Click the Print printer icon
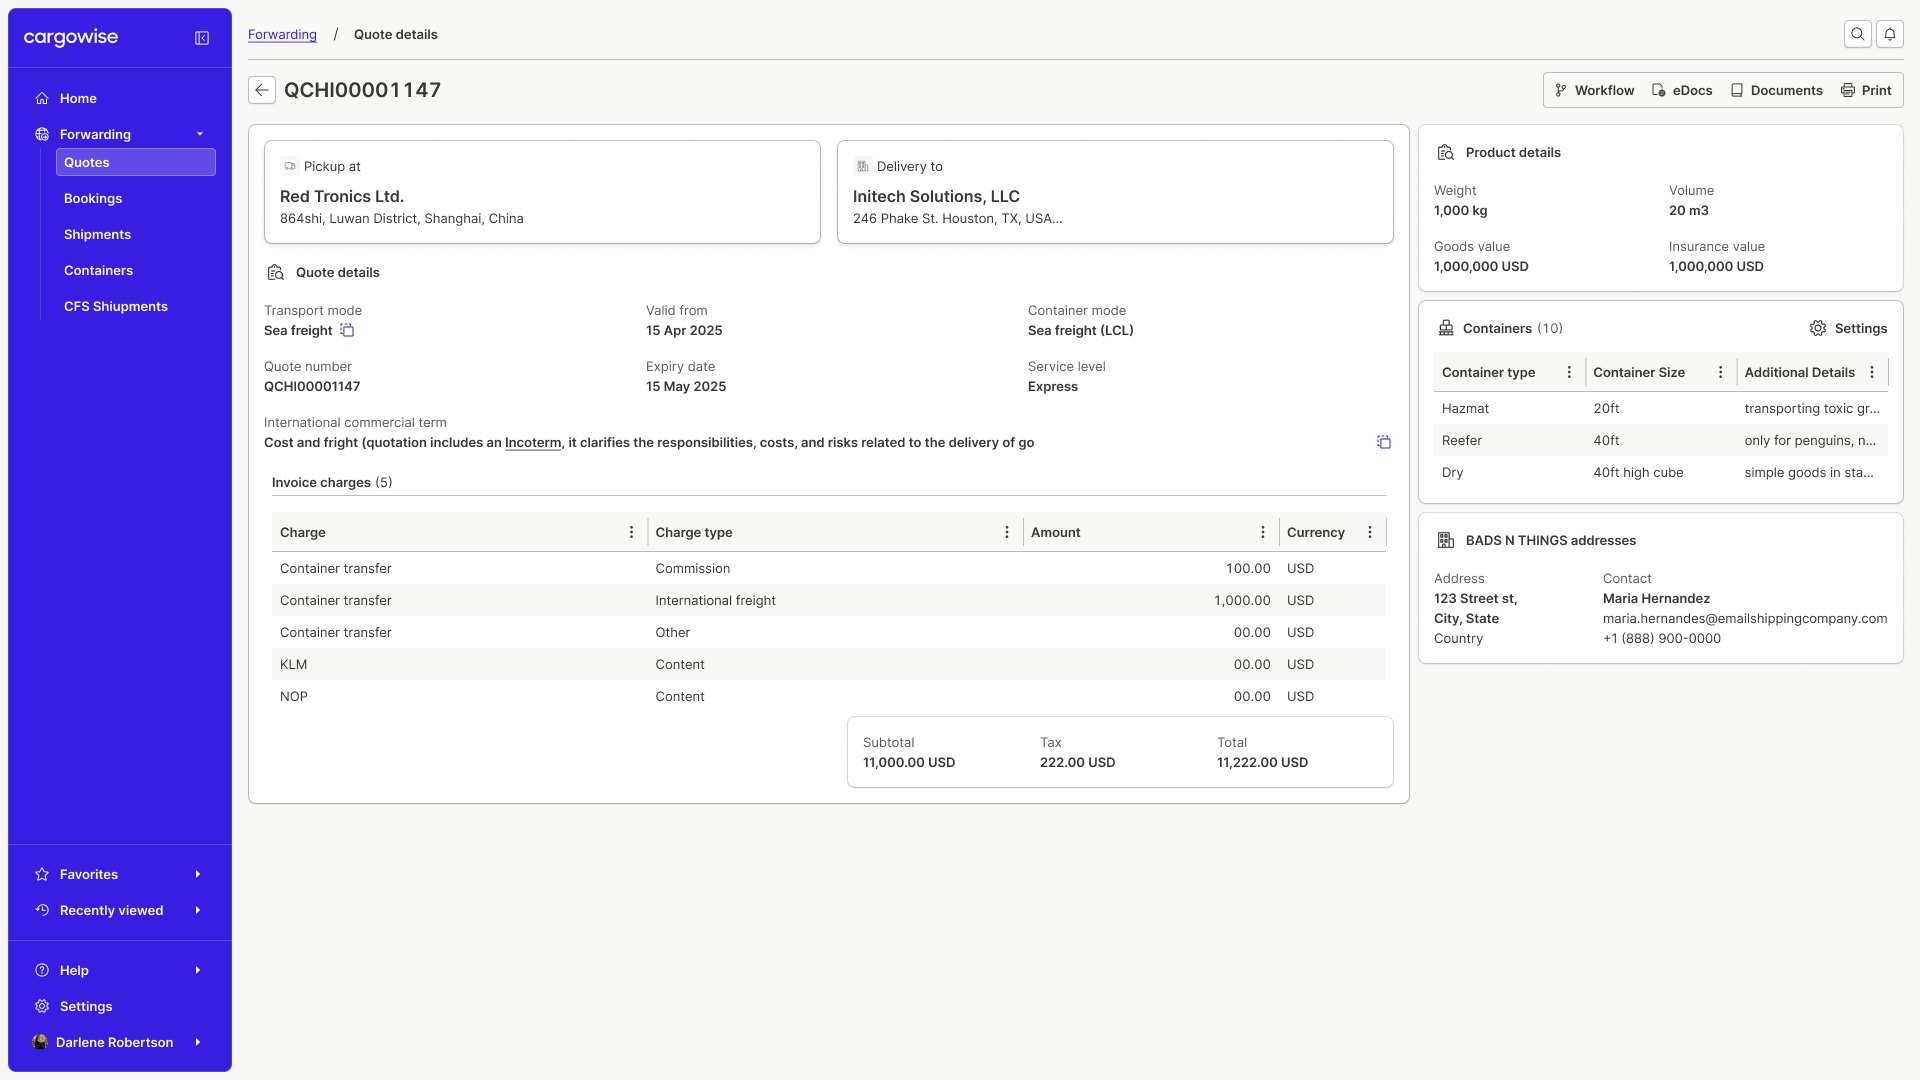Image resolution: width=1920 pixels, height=1080 pixels. click(1848, 90)
